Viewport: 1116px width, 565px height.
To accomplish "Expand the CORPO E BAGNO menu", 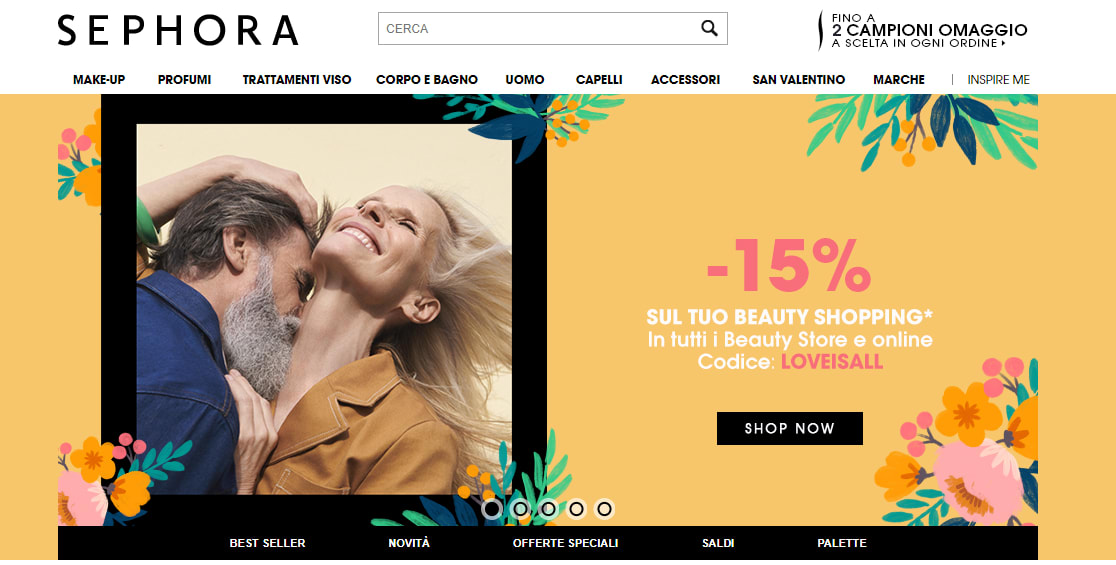I will pyautogui.click(x=427, y=80).
